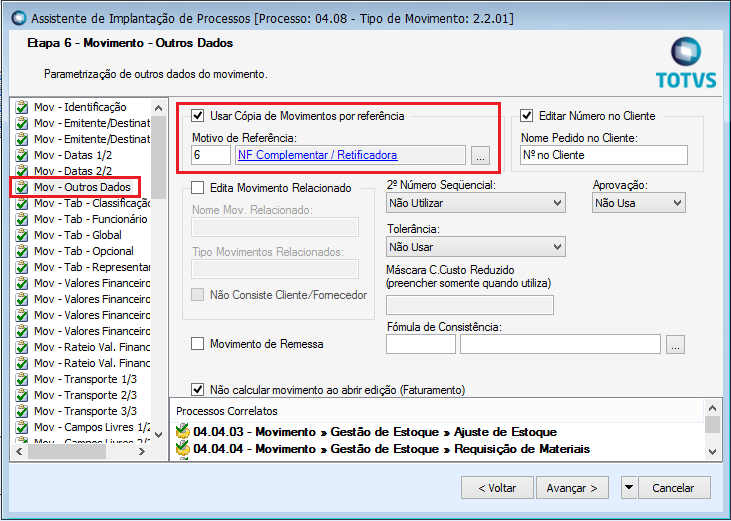Click the Fórmula de Consistência description field

[560, 344]
